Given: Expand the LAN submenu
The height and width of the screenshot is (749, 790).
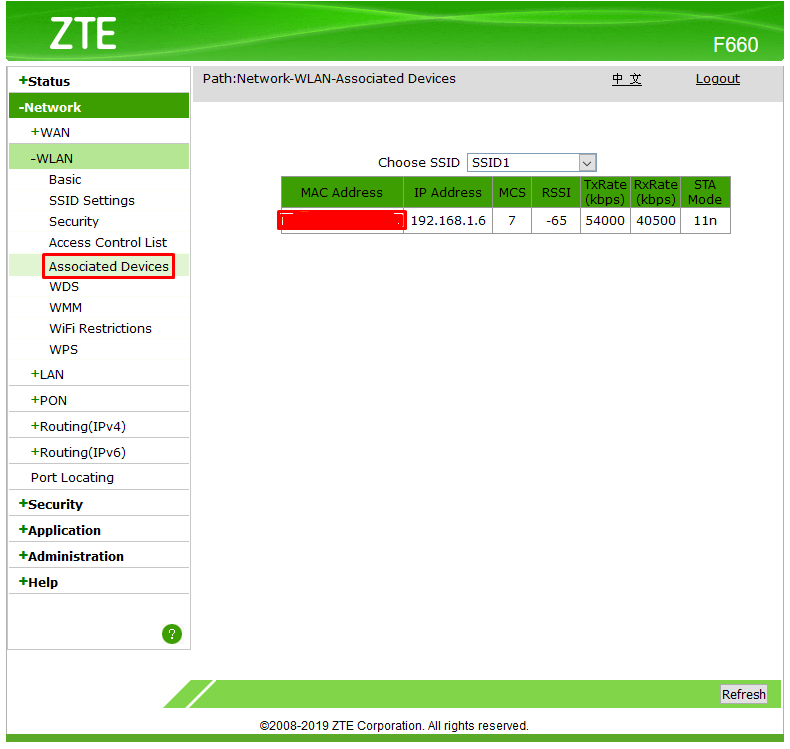Looking at the screenshot, I should click(x=47, y=374).
